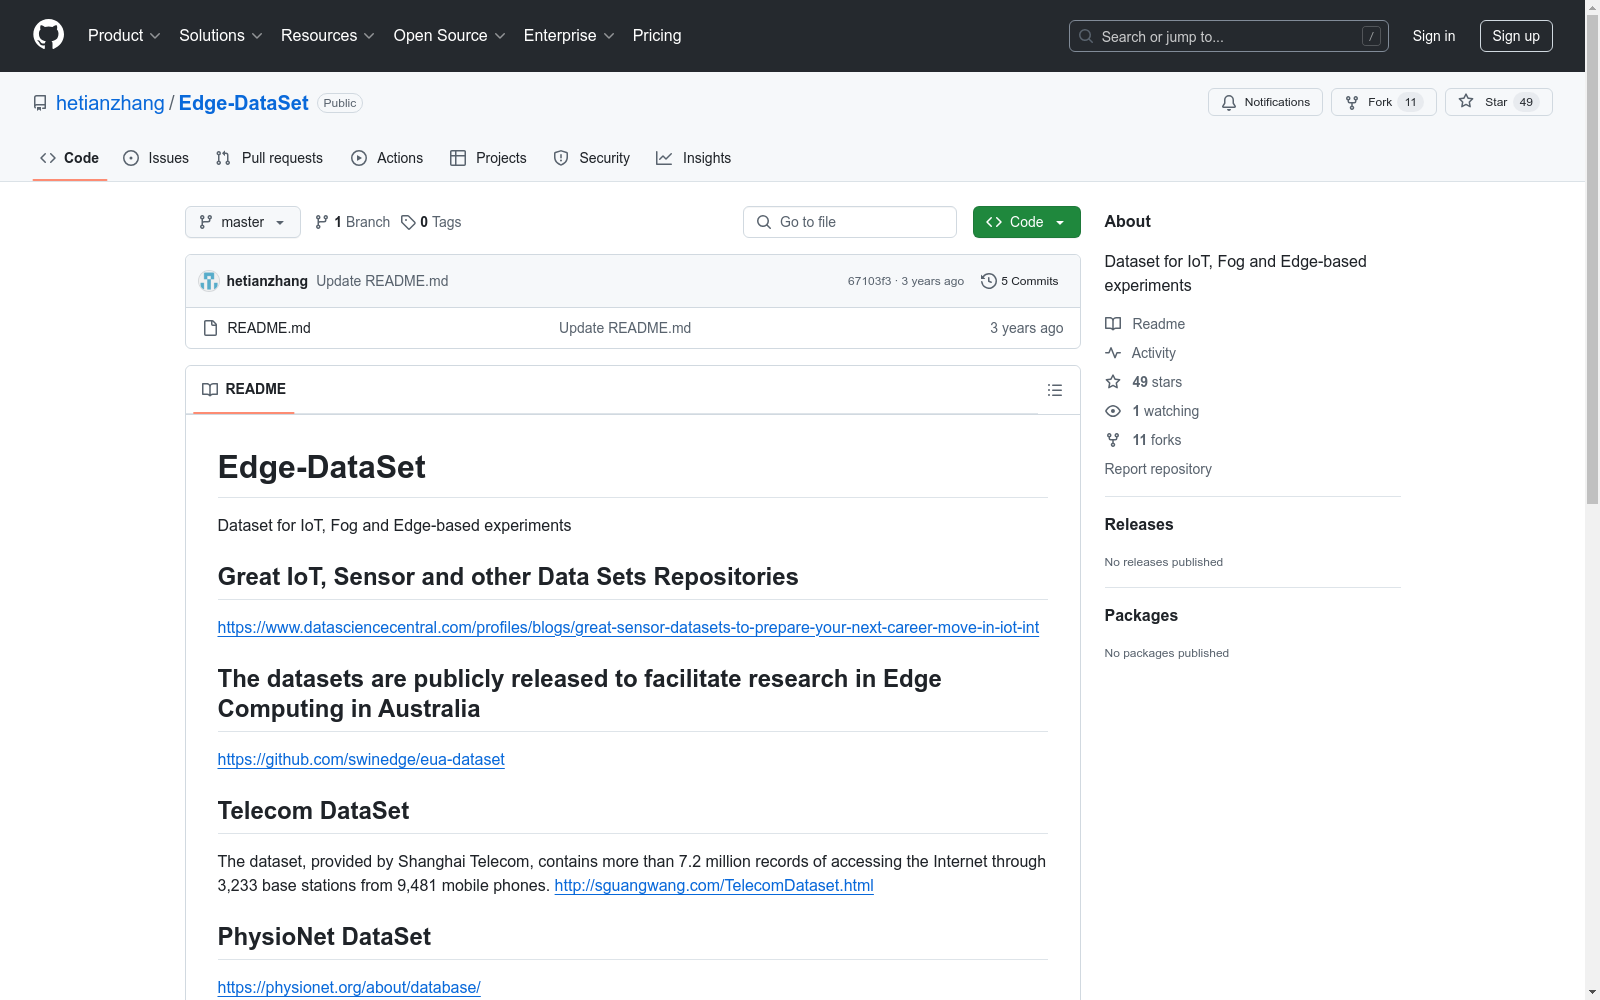Click the Notifications button
This screenshot has width=1600, height=1000.
[x=1265, y=102]
